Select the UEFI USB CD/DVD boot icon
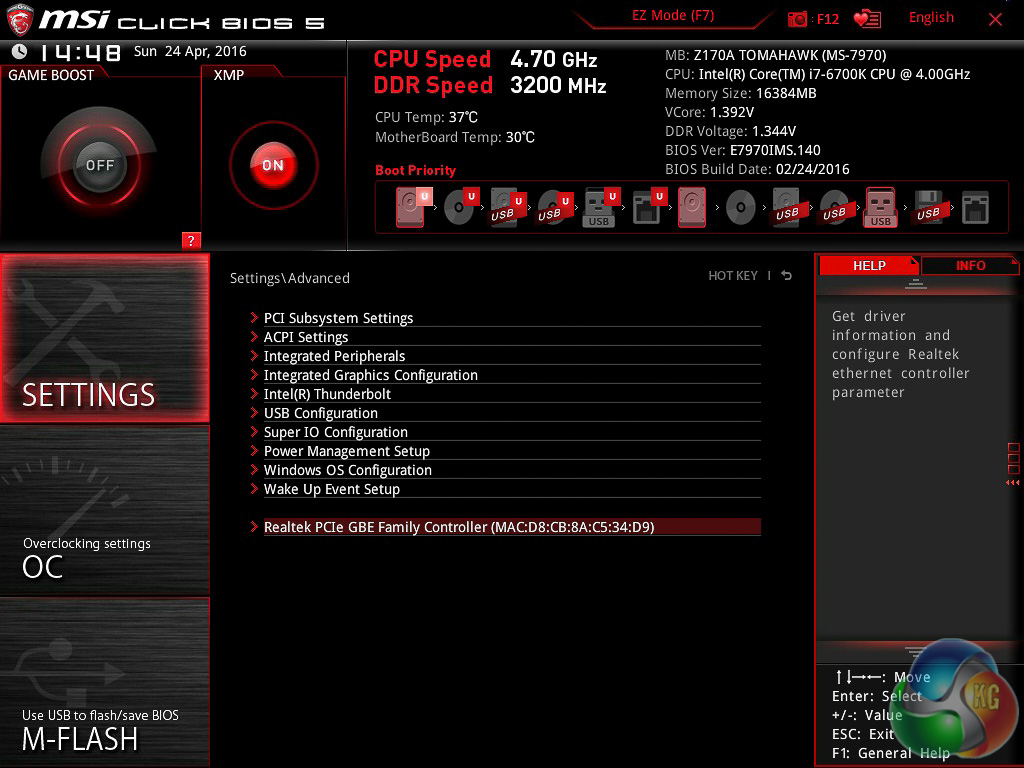 coord(555,207)
